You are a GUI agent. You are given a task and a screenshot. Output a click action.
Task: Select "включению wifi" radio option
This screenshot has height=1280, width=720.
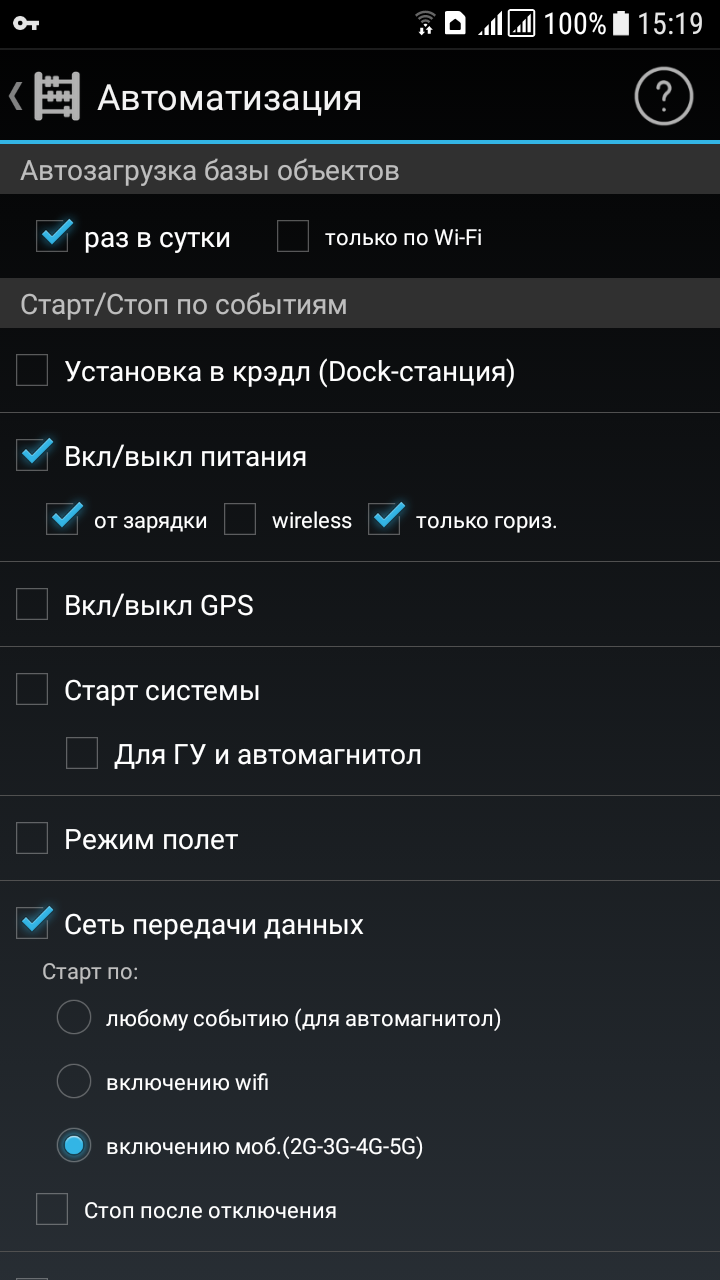[x=74, y=1082]
